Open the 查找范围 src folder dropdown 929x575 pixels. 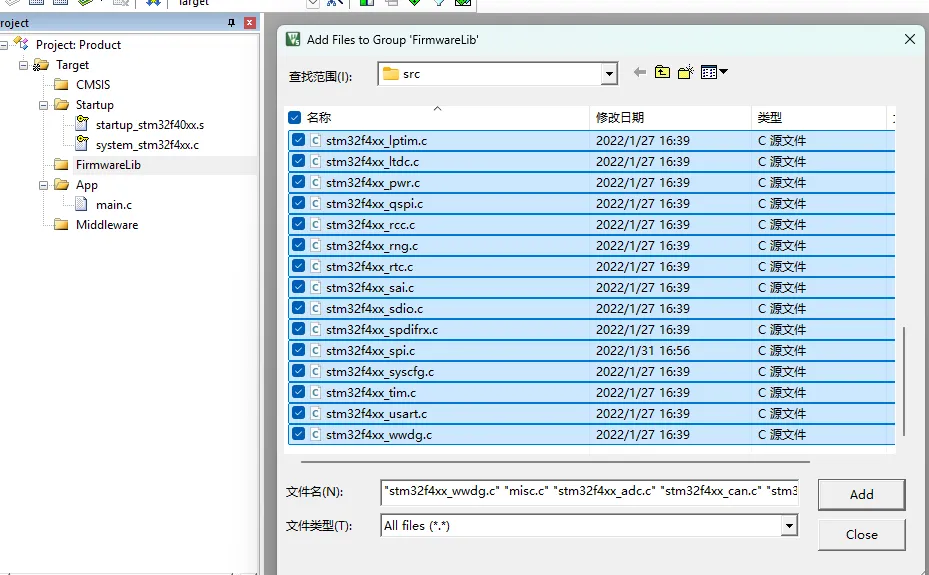point(609,74)
